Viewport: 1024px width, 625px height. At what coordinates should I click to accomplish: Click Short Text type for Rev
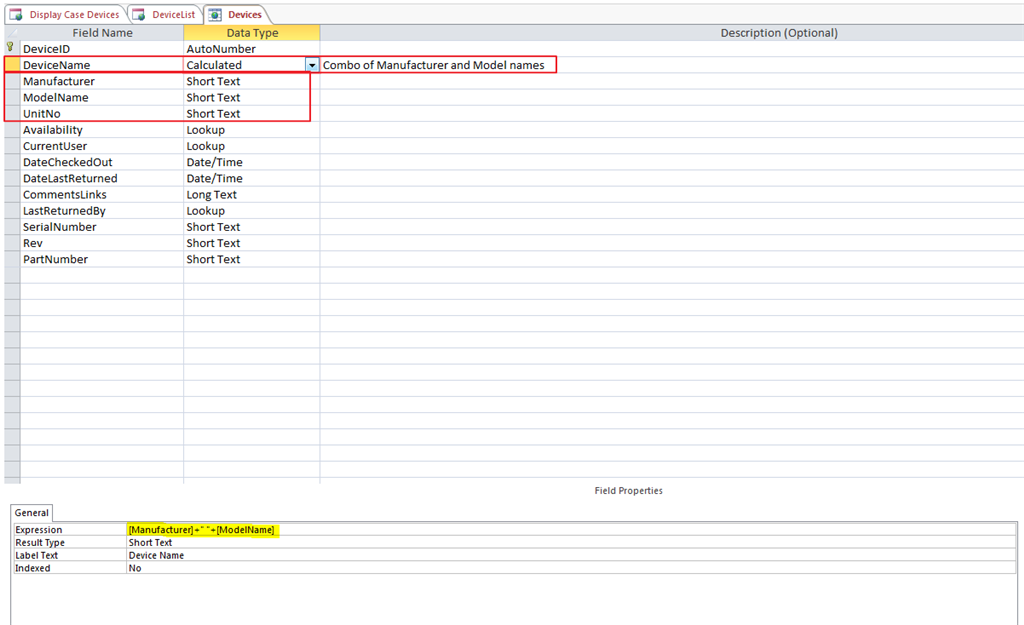click(x=251, y=243)
